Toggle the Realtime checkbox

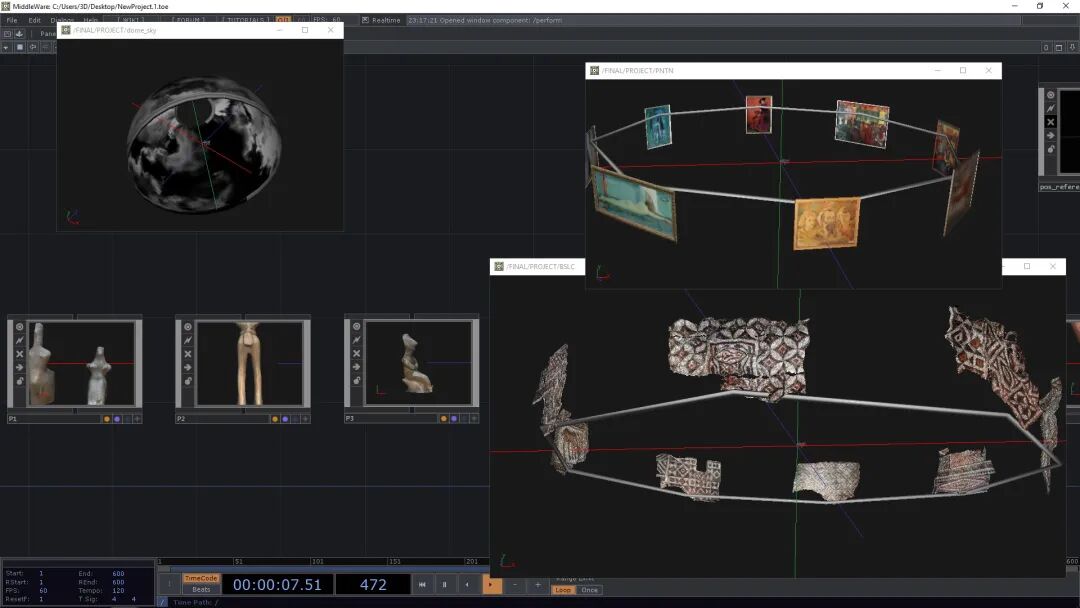coord(365,20)
